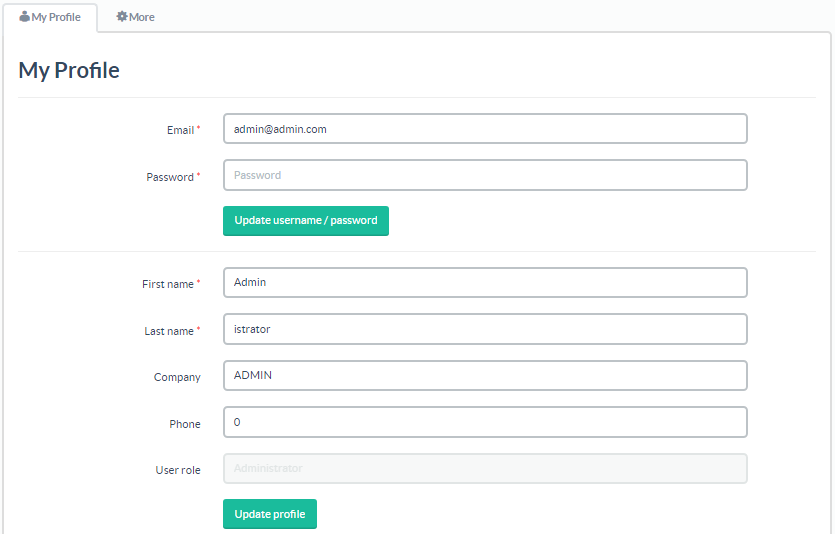The width and height of the screenshot is (835, 534).
Task: Switch to the My Profile tab
Action: (50, 17)
